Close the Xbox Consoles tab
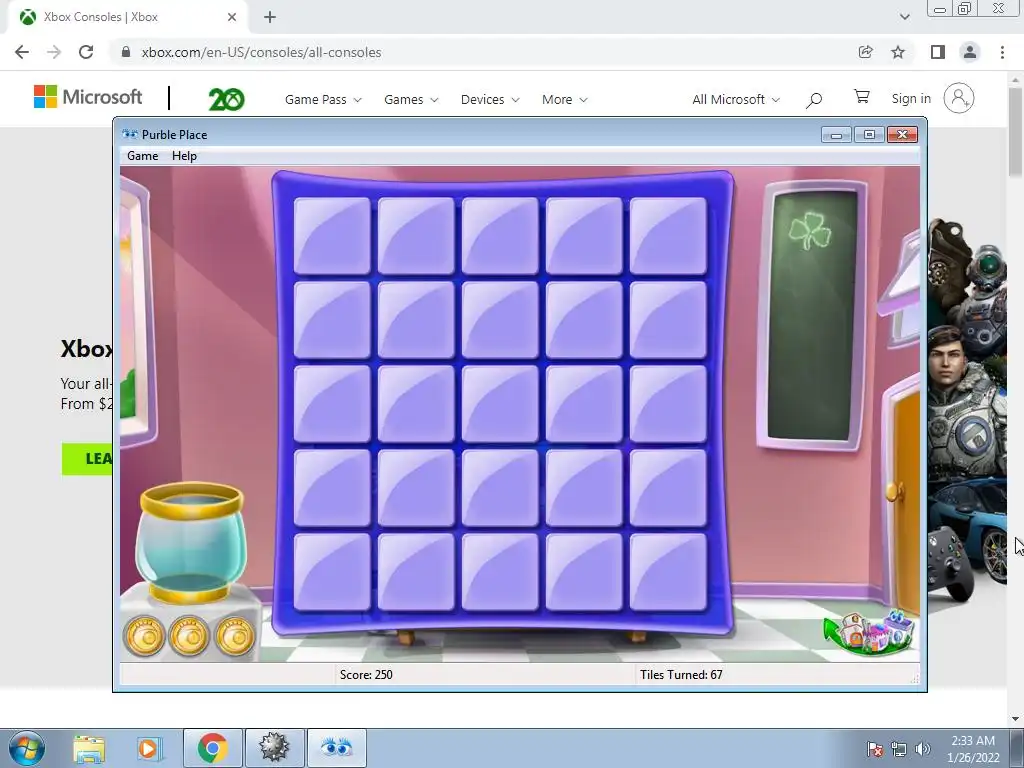This screenshot has width=1024, height=768. (x=232, y=17)
